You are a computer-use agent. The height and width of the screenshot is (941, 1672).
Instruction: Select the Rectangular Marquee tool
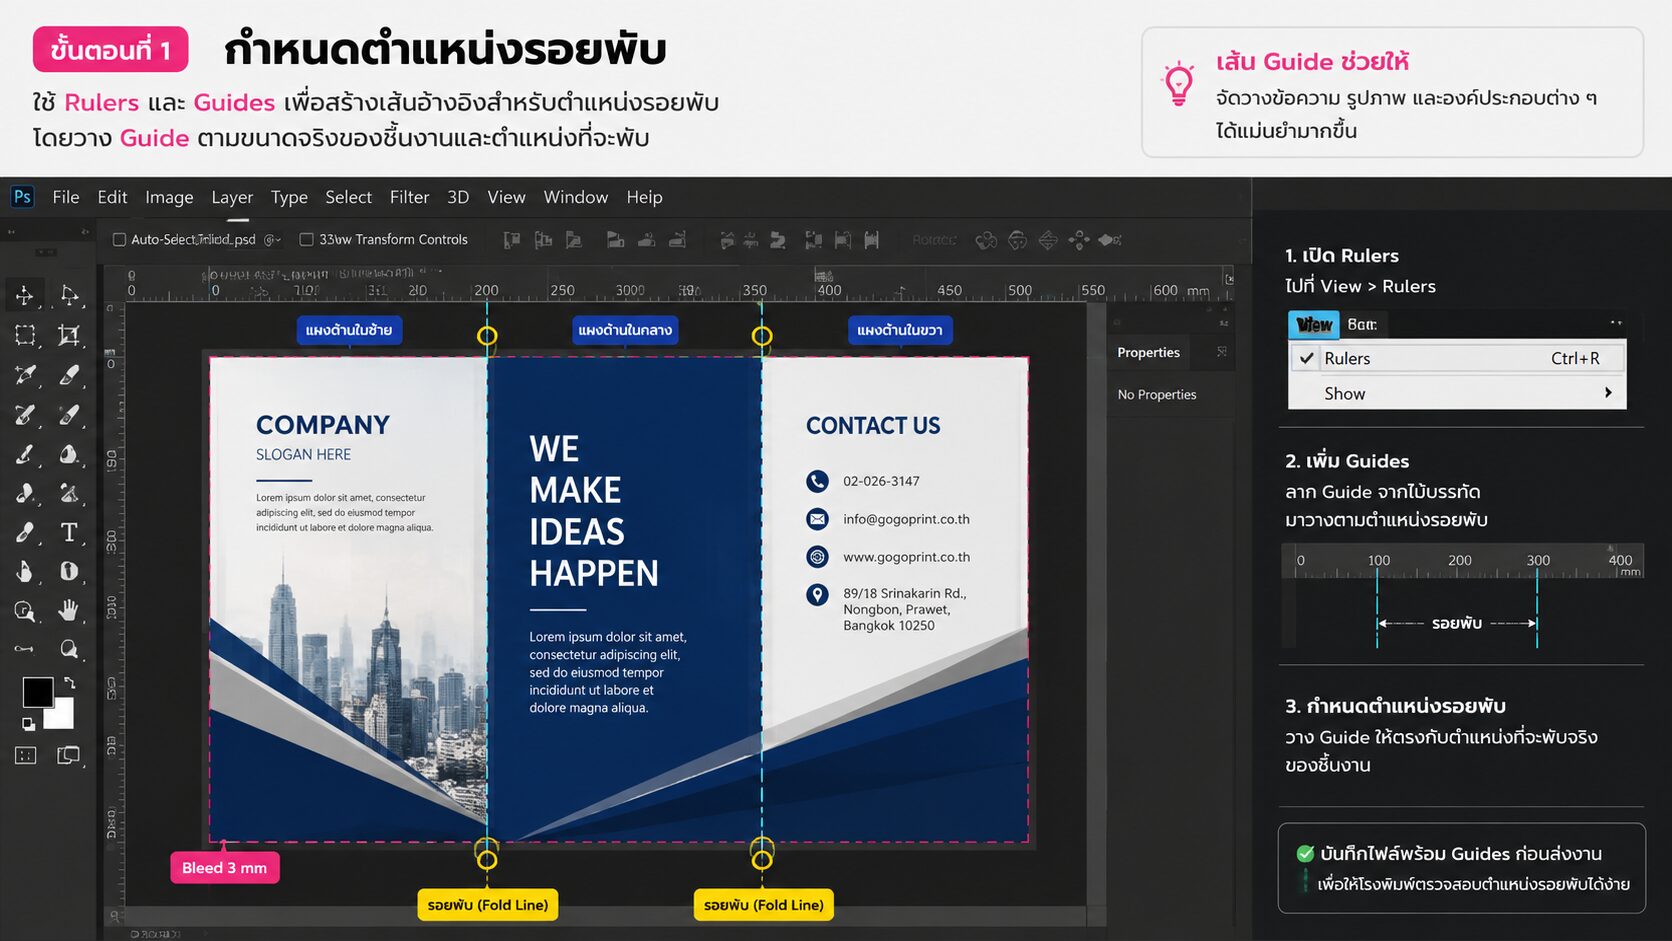click(x=25, y=335)
